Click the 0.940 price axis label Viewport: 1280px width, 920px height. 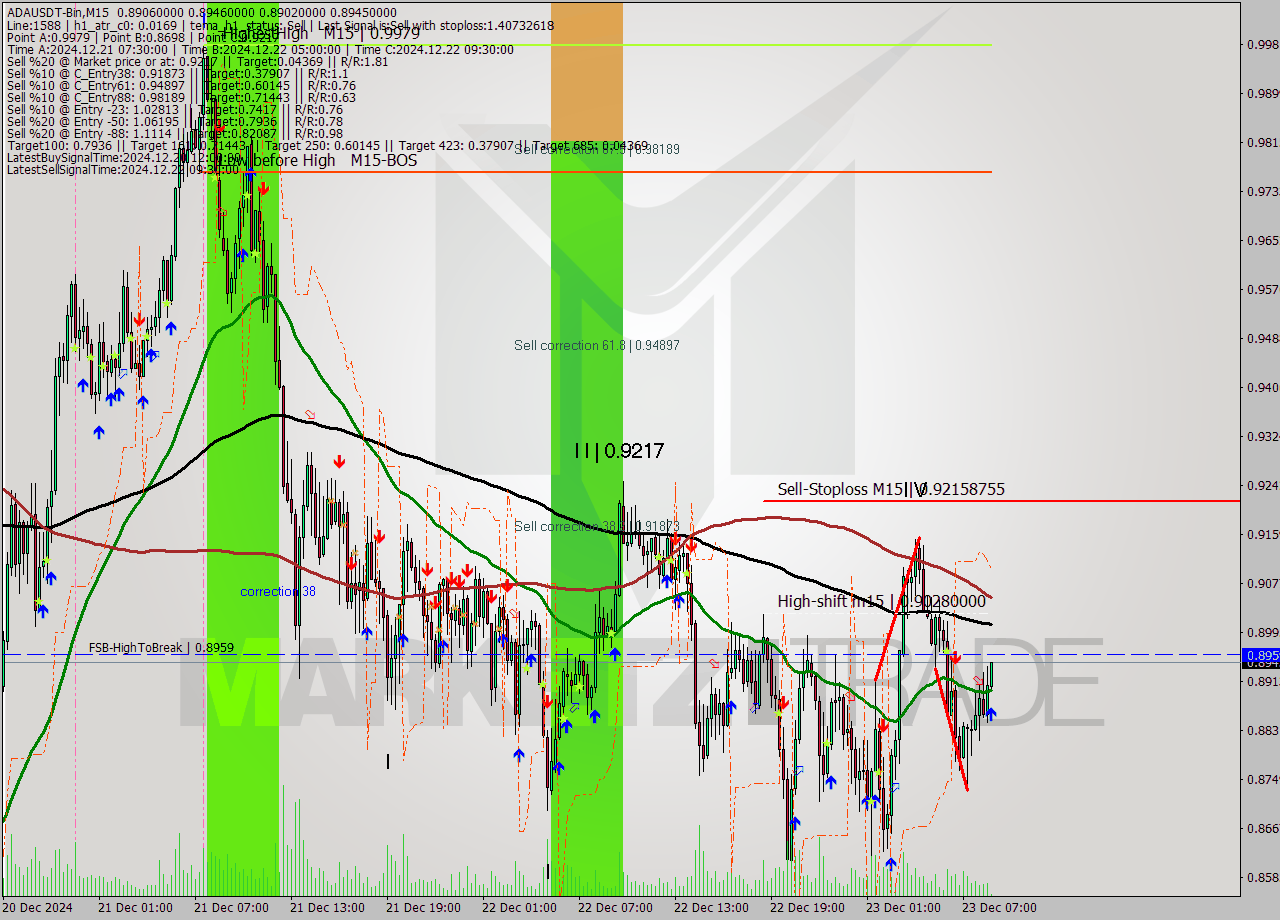1264,387
